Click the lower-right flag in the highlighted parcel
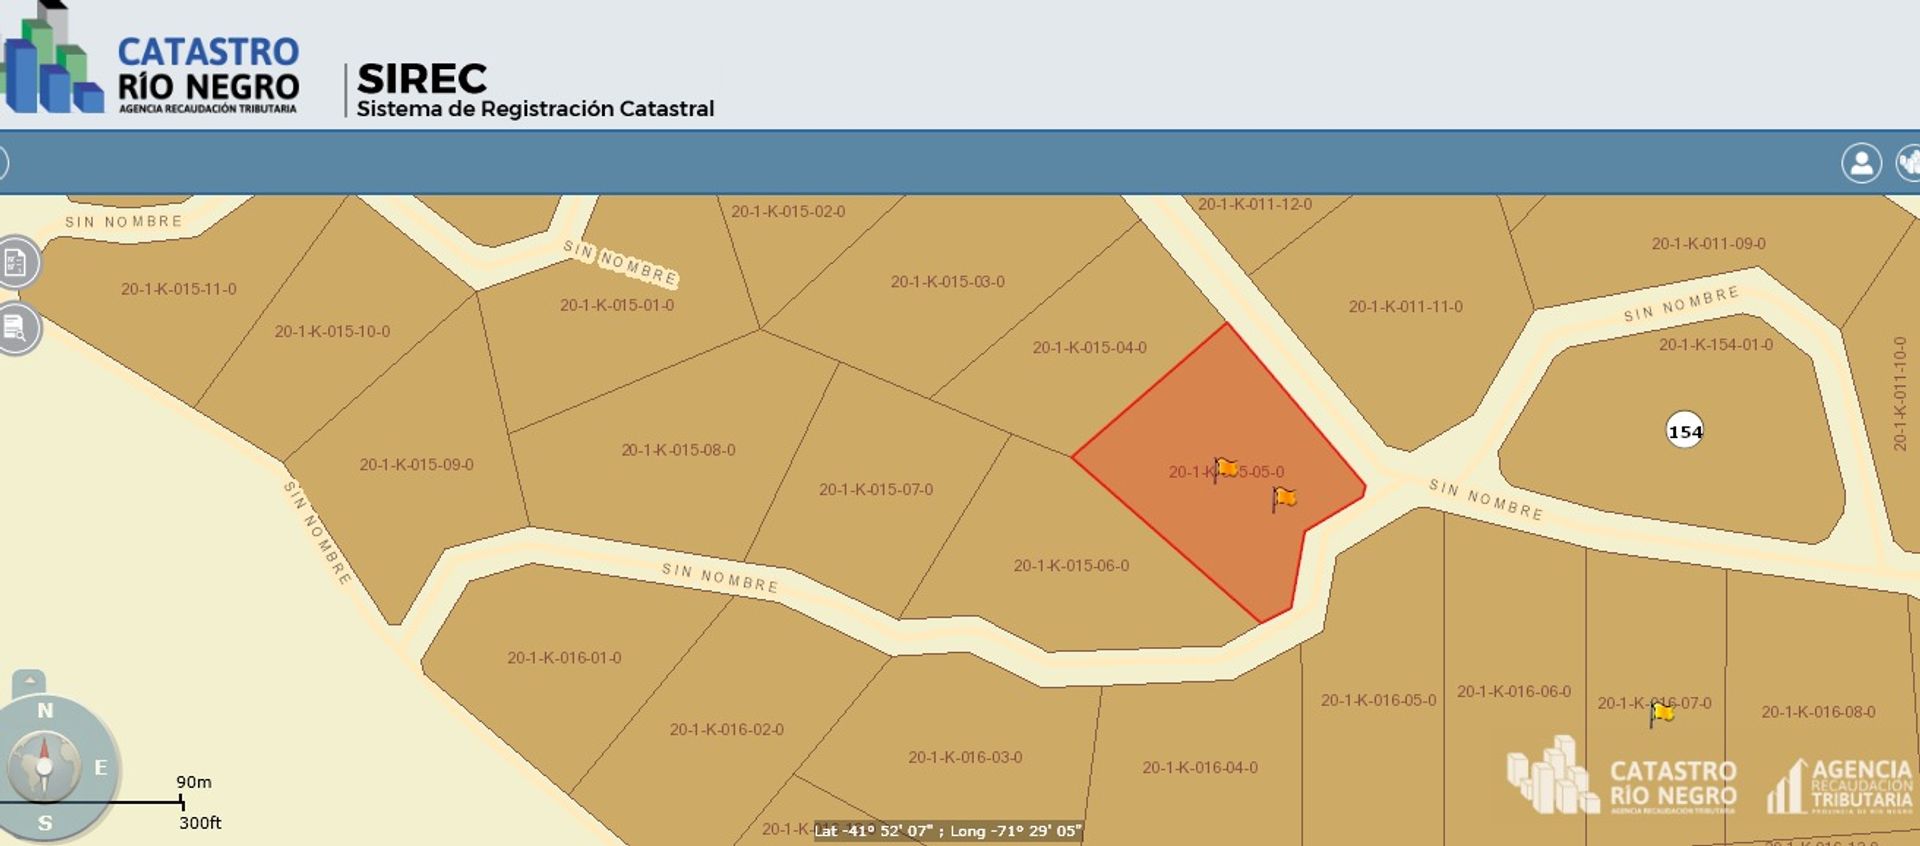 tap(1283, 498)
